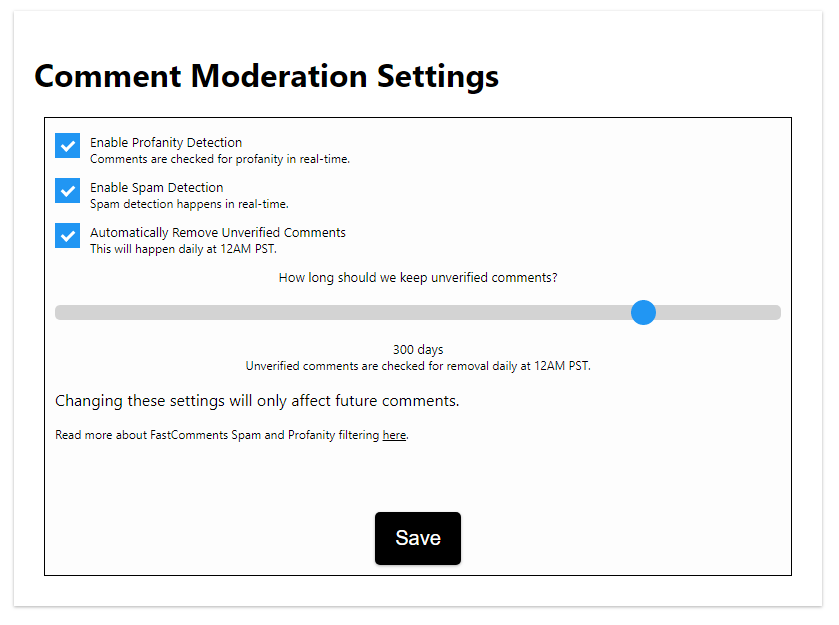
Task: Uncheck the Enable Spam Detection checkbox
Action: click(67, 191)
